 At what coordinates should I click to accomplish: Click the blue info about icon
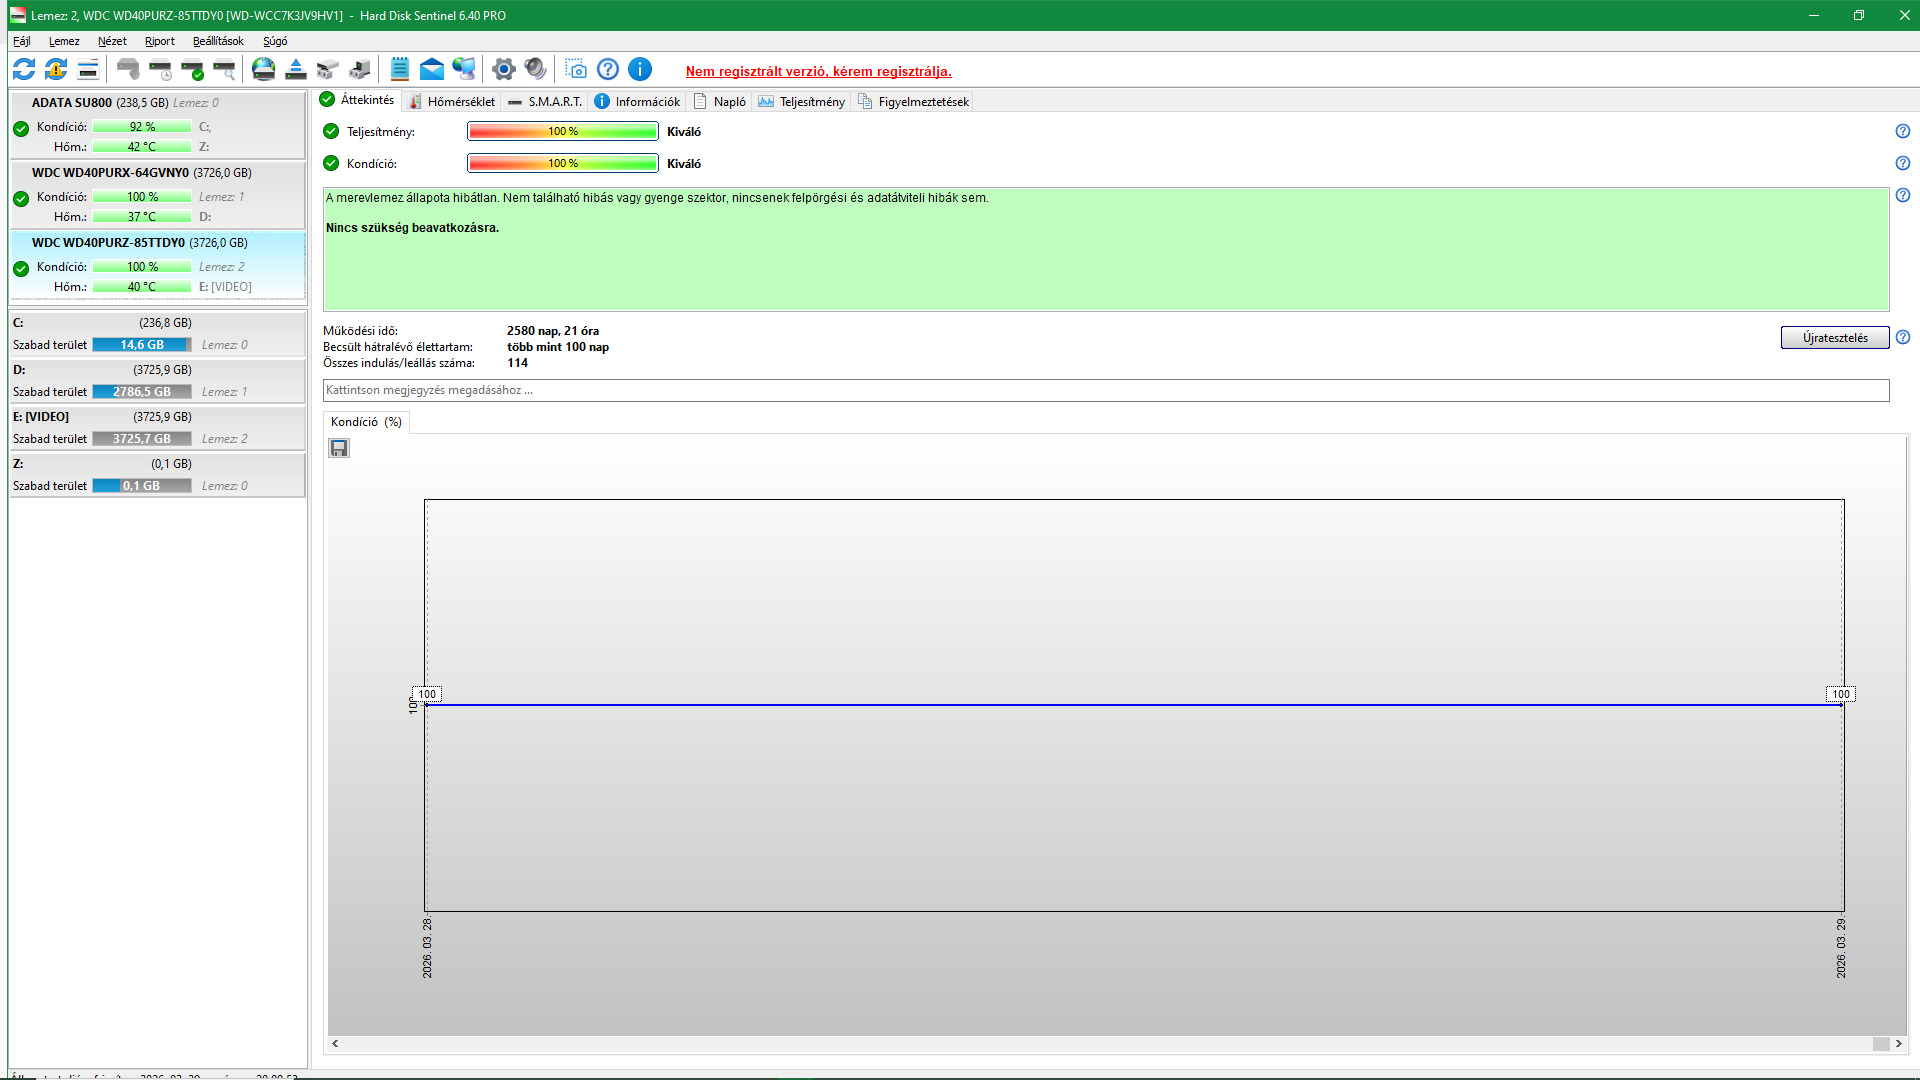[x=640, y=69]
